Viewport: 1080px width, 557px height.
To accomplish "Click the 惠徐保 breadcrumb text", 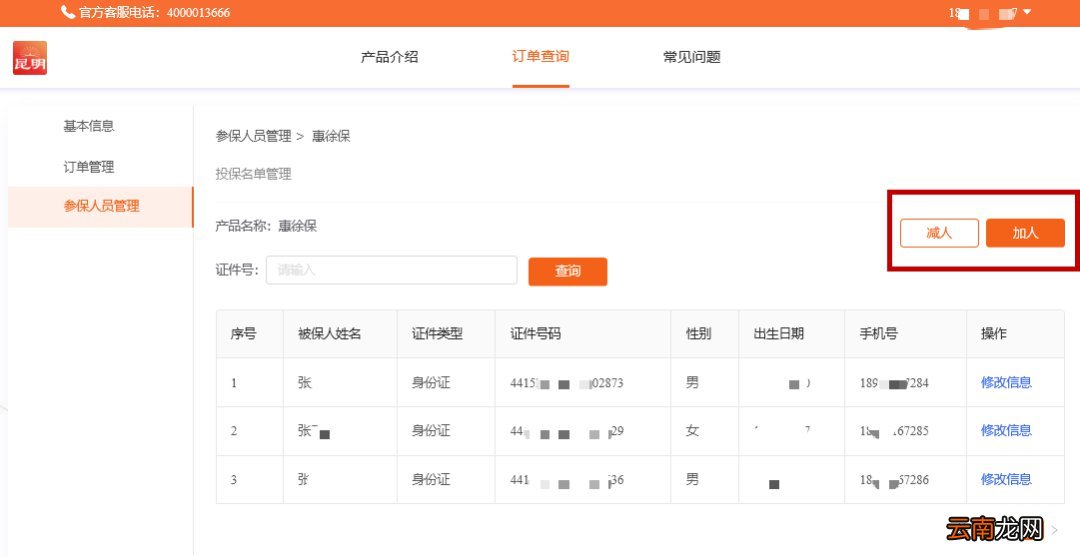I will tap(331, 136).
